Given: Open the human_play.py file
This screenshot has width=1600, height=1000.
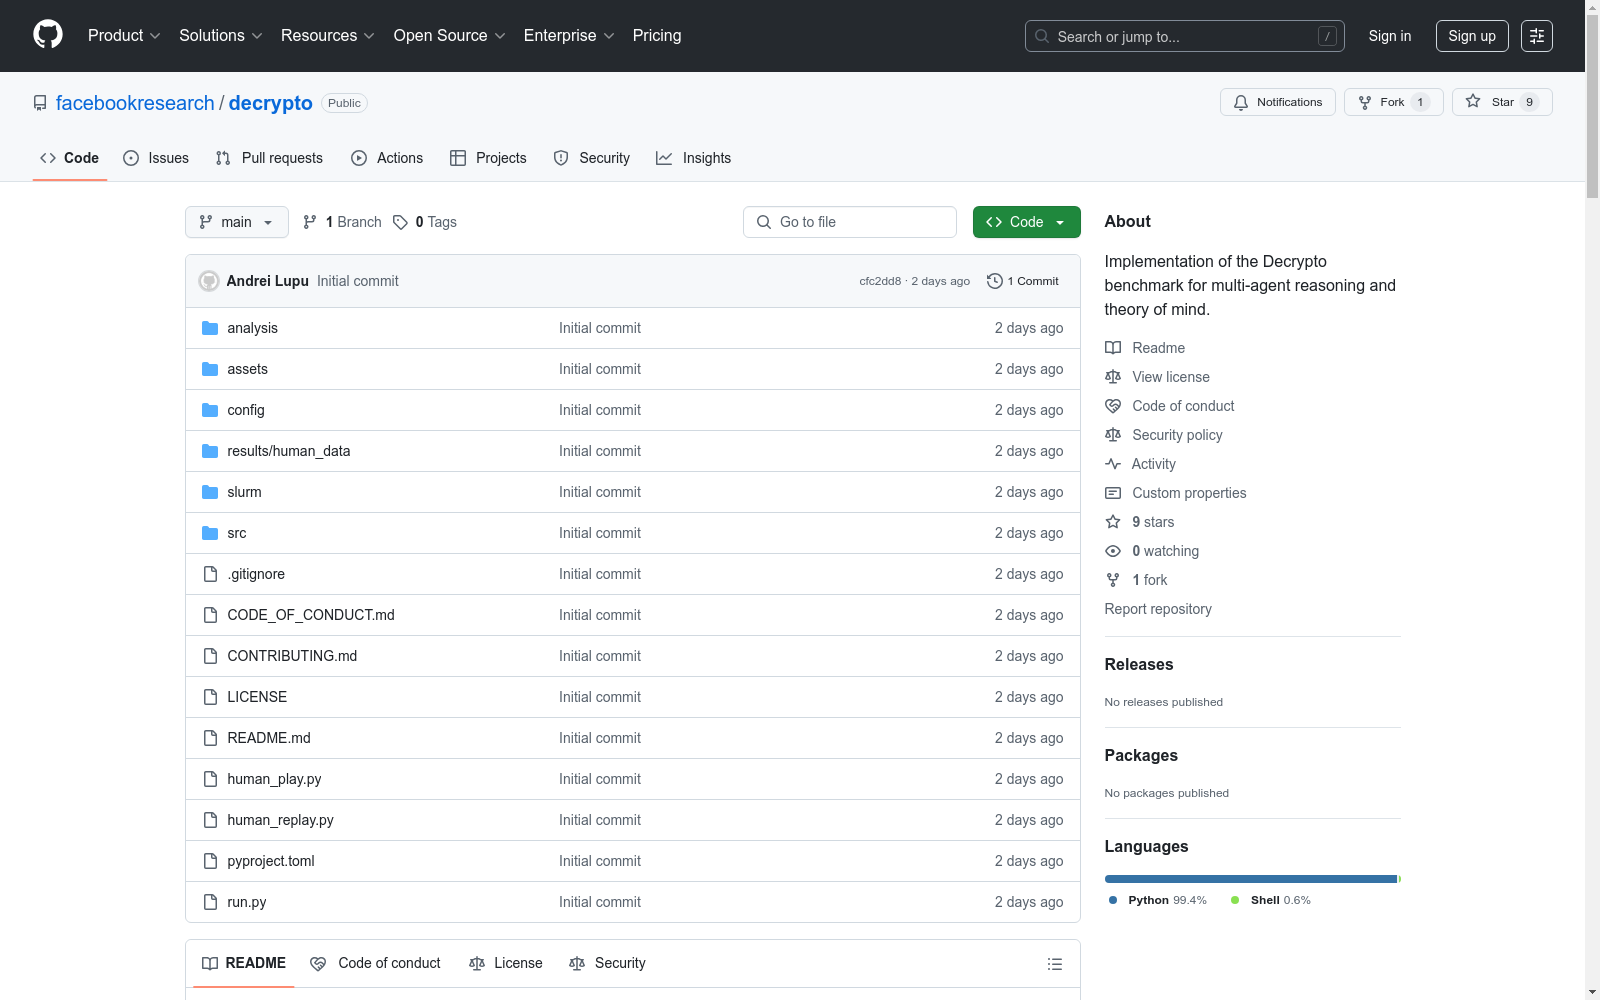Looking at the screenshot, I should (274, 779).
